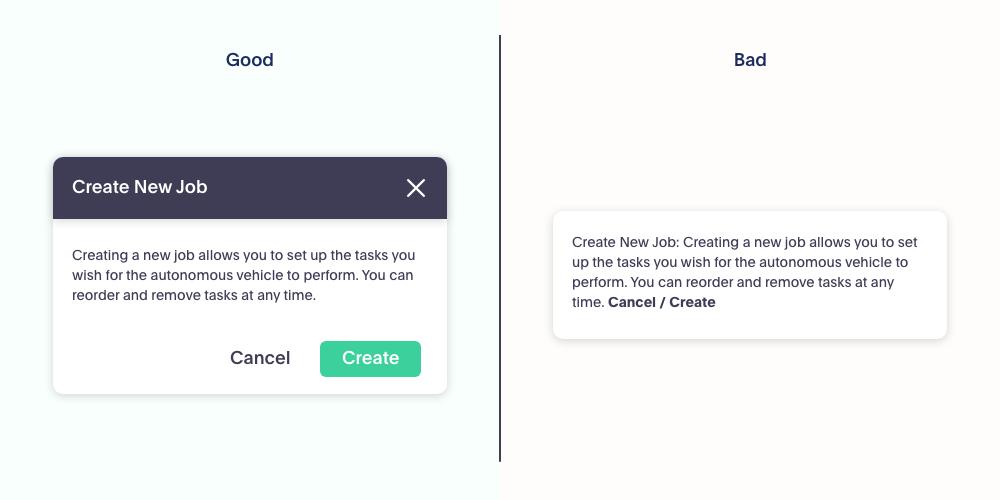Click empty footer area left of Cancel button
The height and width of the screenshot is (500, 1000).
click(x=130, y=358)
